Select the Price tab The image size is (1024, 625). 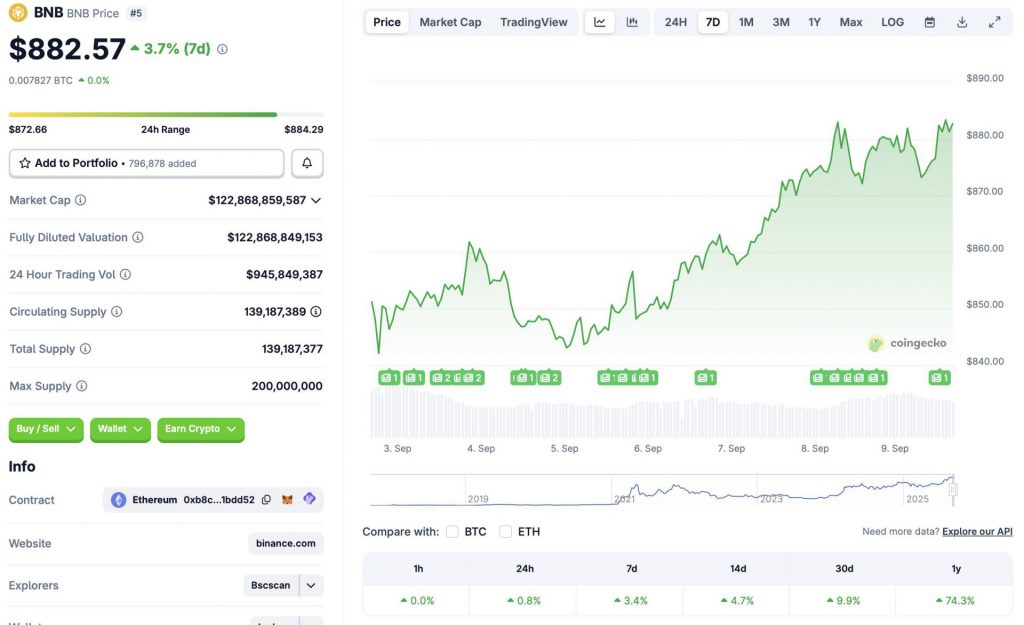[x=387, y=22]
